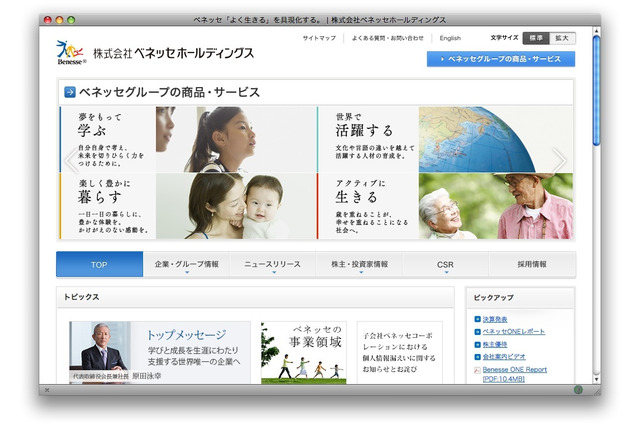Open Benesse ONE Report PDF link
The height and width of the screenshot is (426, 640).
[514, 374]
